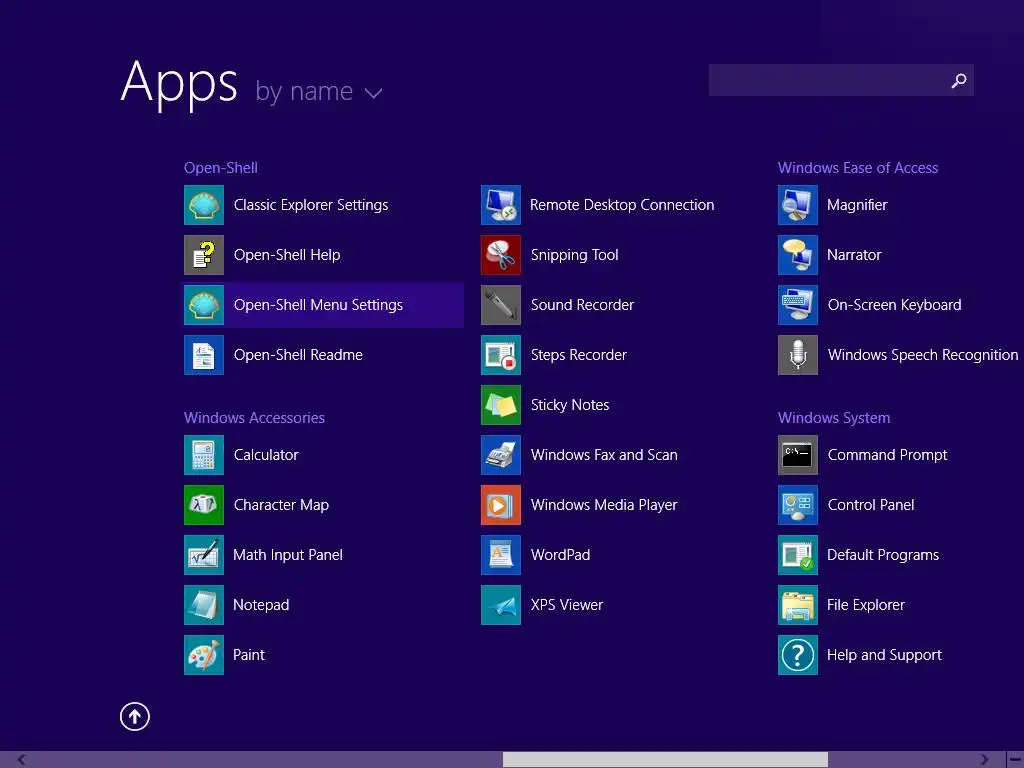This screenshot has height=768, width=1024.
Task: Click the Open-Shell Help question mark icon
Action: tap(204, 255)
